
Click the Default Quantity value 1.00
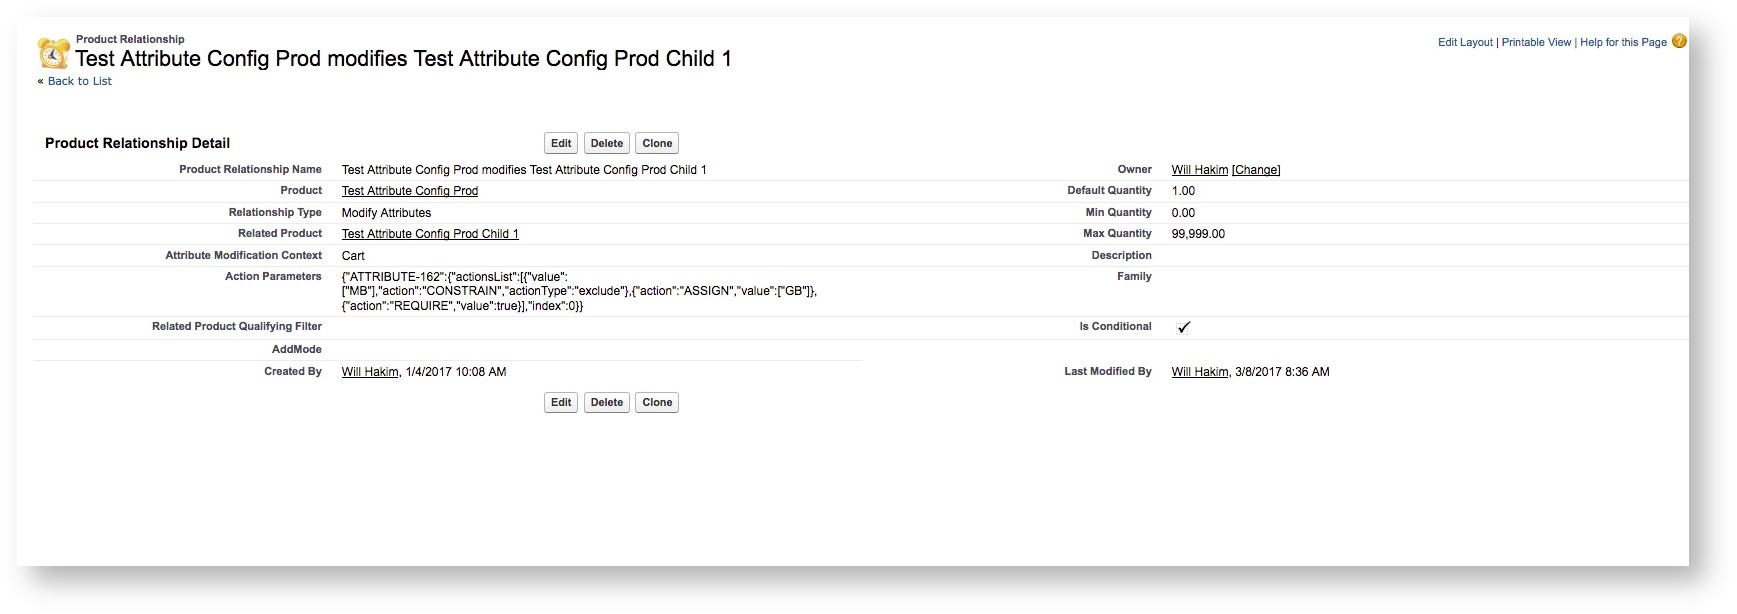pyautogui.click(x=1183, y=191)
